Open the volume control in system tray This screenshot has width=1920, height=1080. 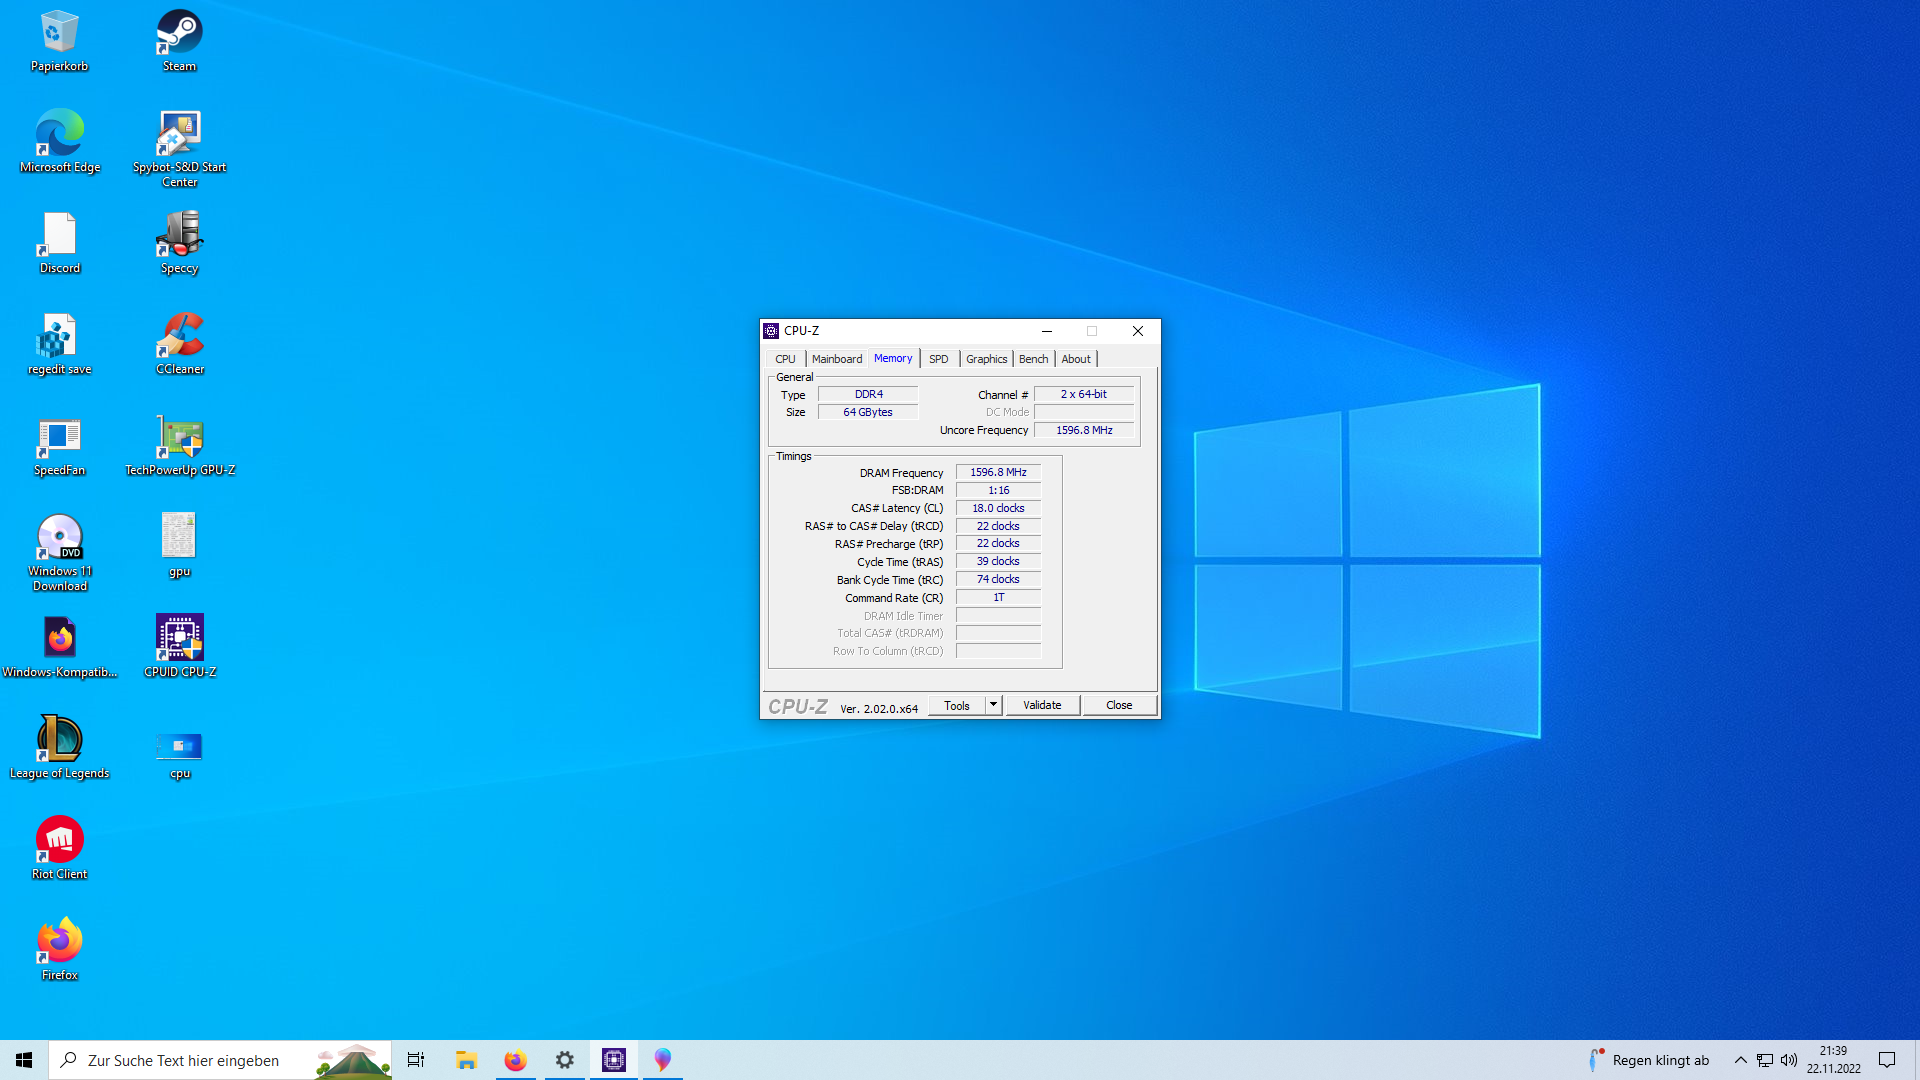pyautogui.click(x=1789, y=1060)
